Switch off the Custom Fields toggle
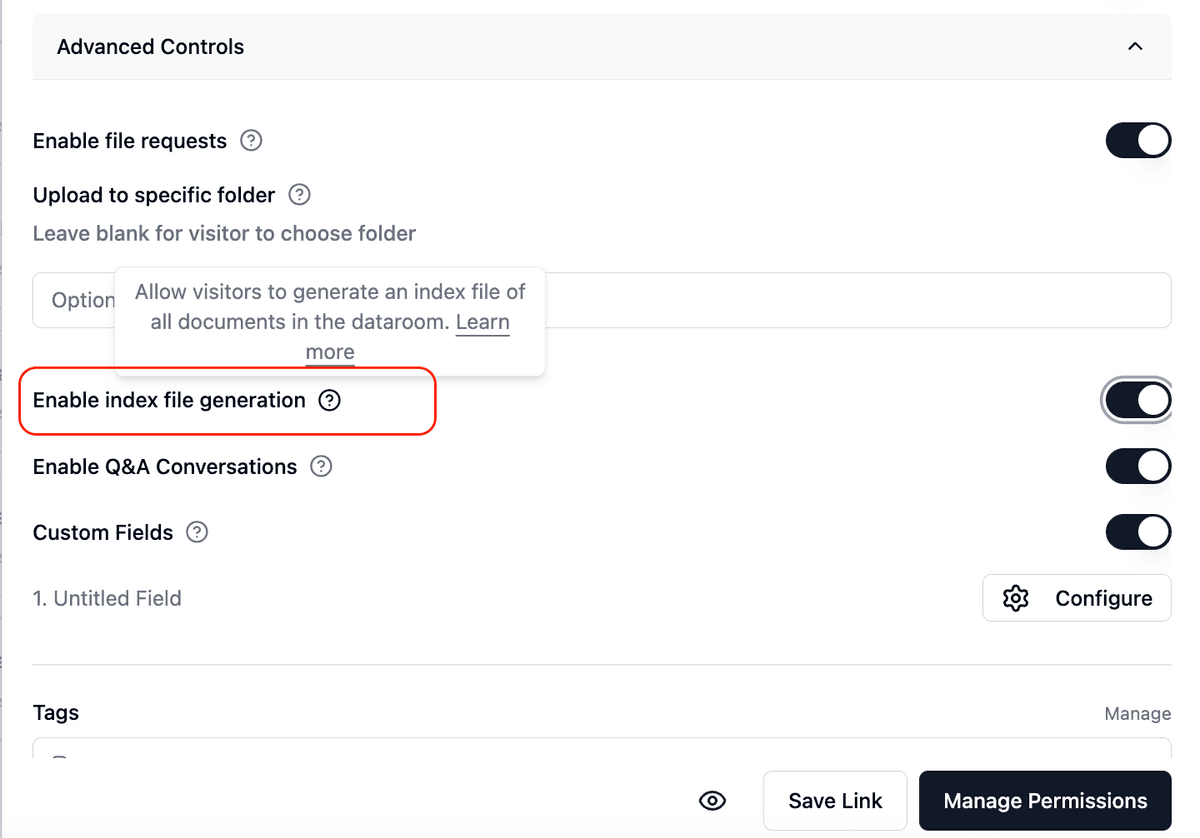Image resolution: width=1200 pixels, height=838 pixels. [1137, 533]
